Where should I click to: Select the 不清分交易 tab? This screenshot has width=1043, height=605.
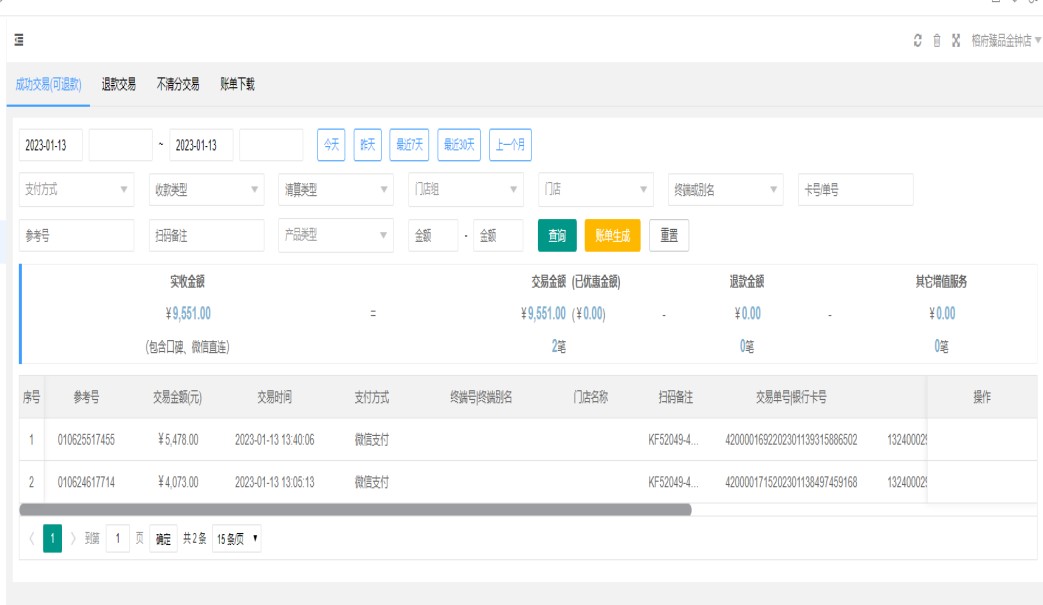click(x=178, y=85)
